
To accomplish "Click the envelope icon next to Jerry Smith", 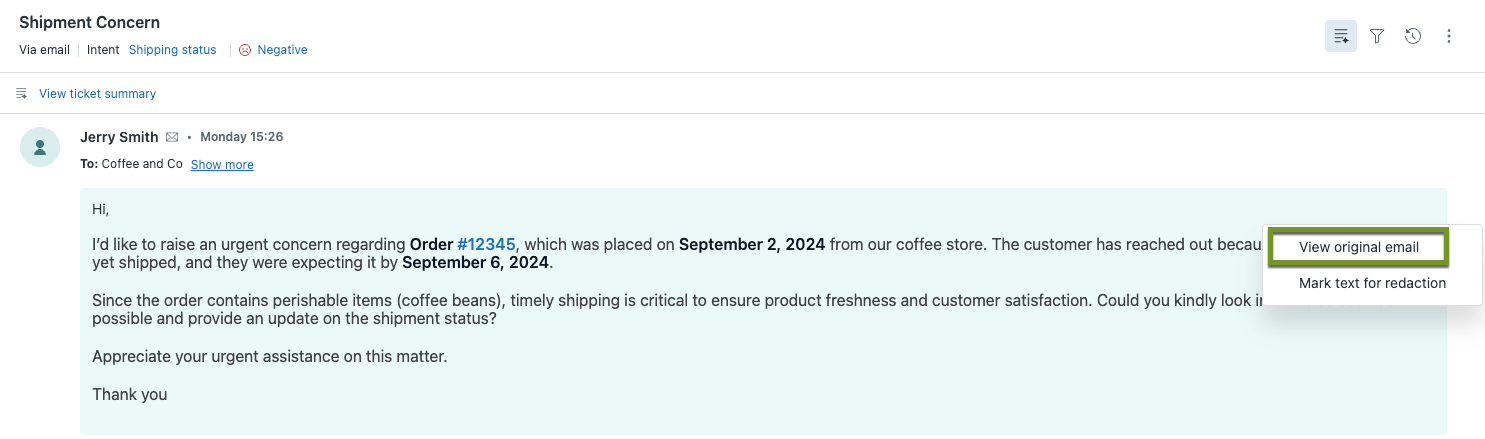I will click(172, 137).
